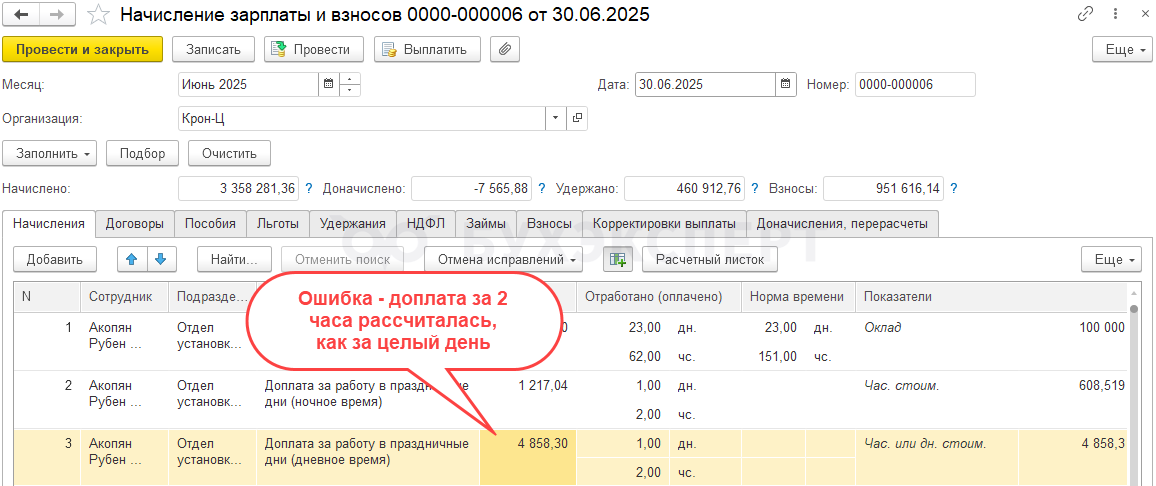
Task: Click the Удержано total field
Action: click(x=685, y=188)
